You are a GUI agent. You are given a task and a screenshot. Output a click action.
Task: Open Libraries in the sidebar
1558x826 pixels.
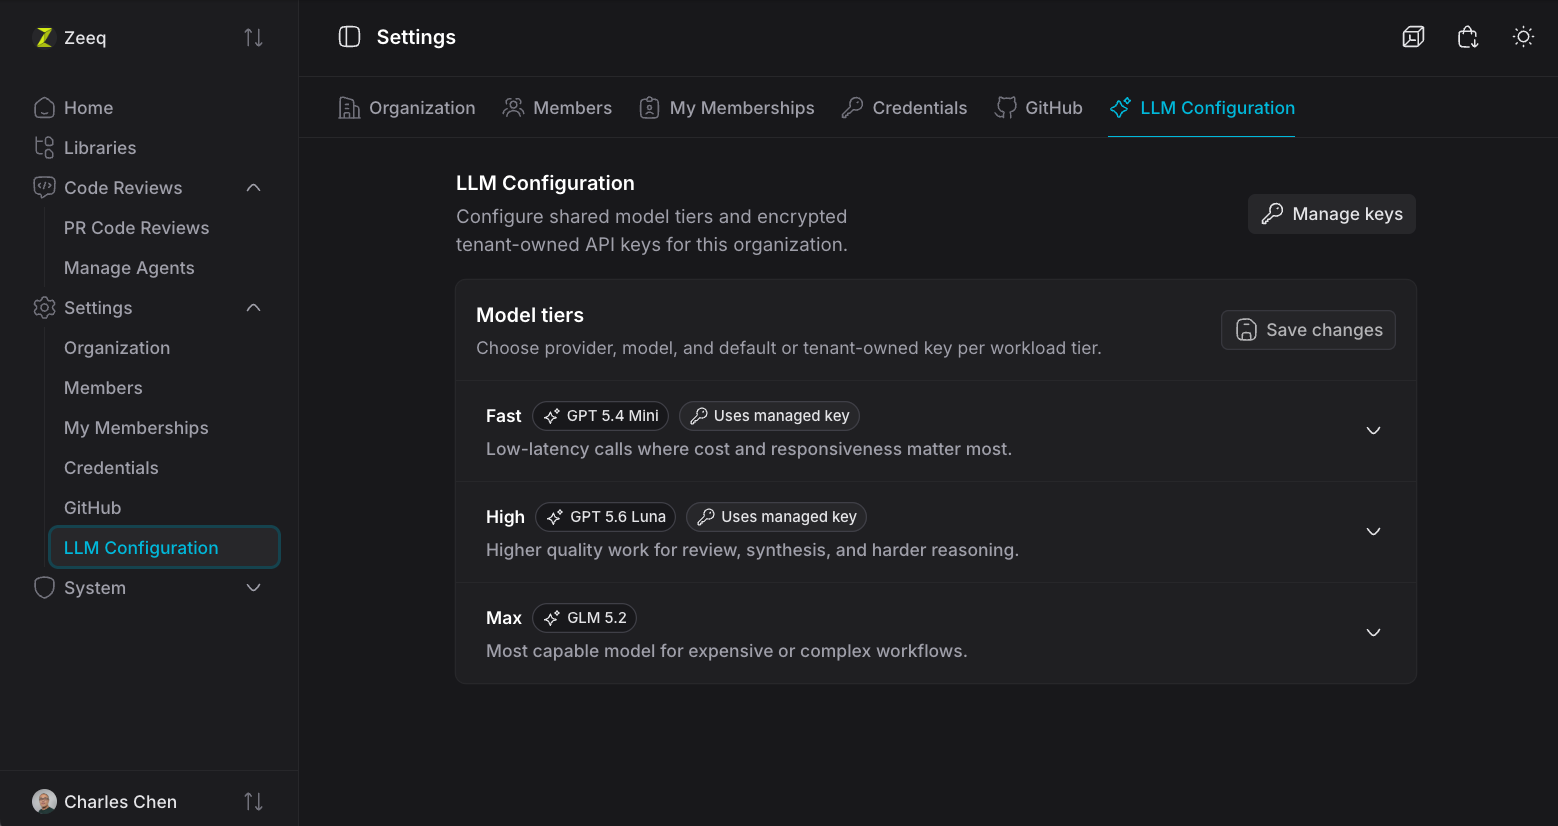click(x=150, y=148)
